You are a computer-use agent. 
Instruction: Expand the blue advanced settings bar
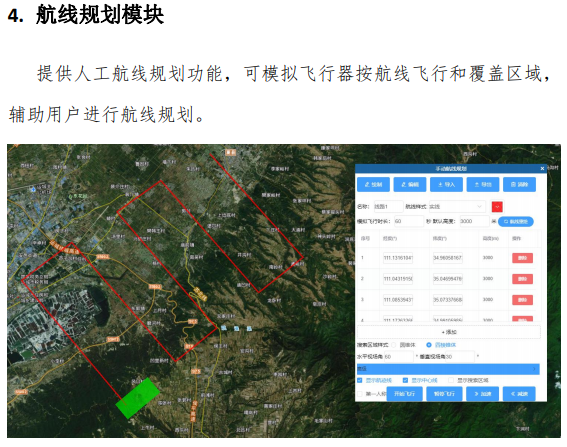tap(448, 369)
